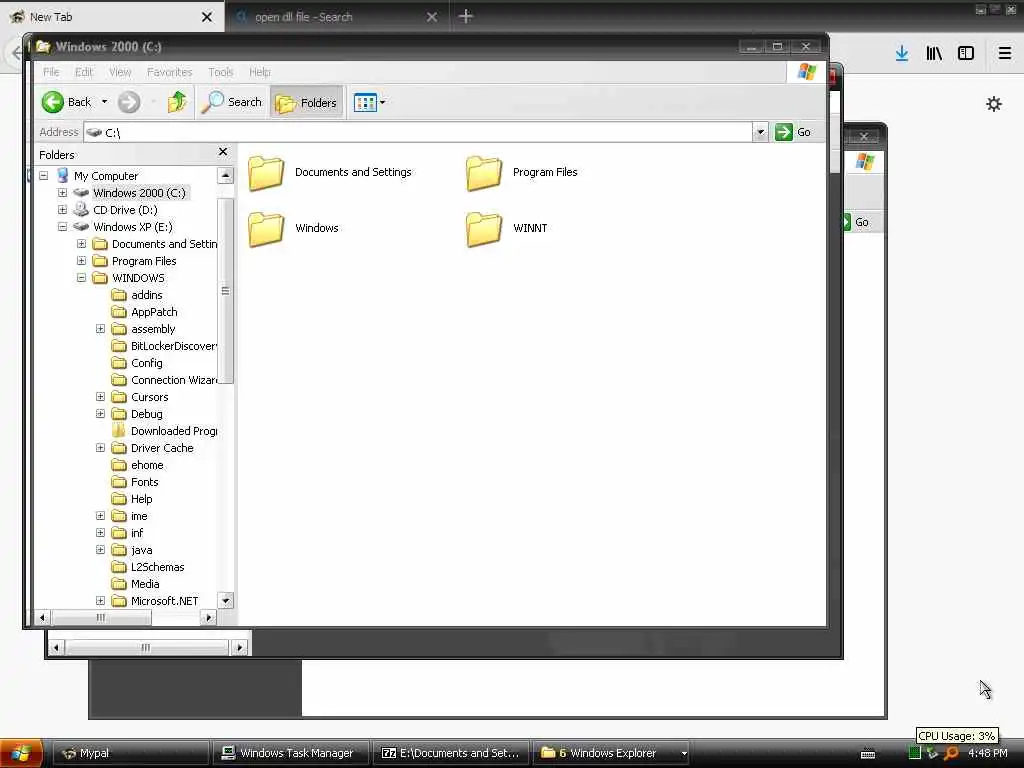Open the browser New Tab tab
The height and width of the screenshot is (768, 1024).
112,17
